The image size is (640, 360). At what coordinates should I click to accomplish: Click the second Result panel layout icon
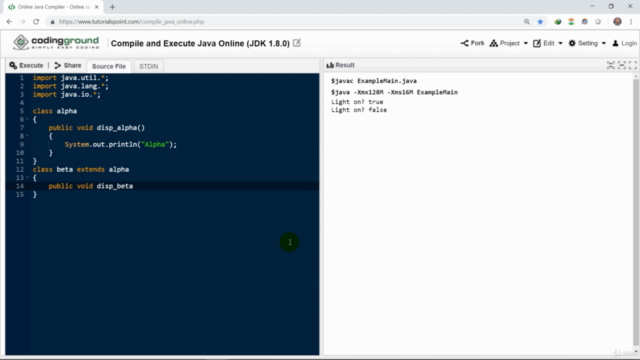pos(622,65)
